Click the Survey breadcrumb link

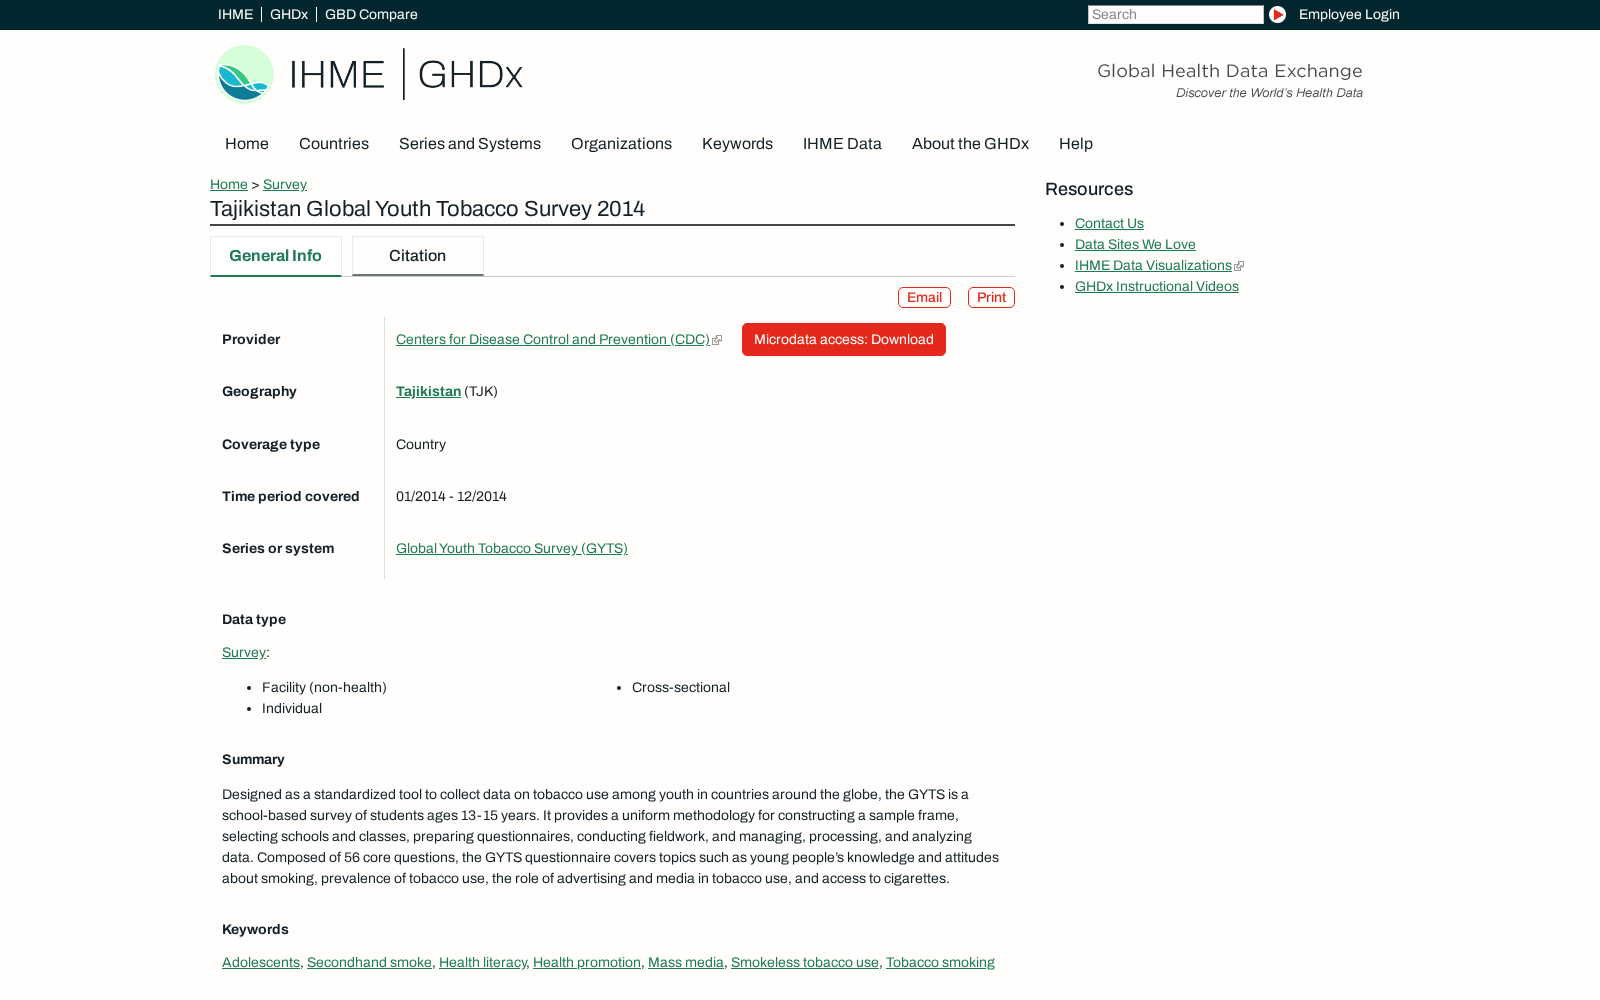[285, 184]
